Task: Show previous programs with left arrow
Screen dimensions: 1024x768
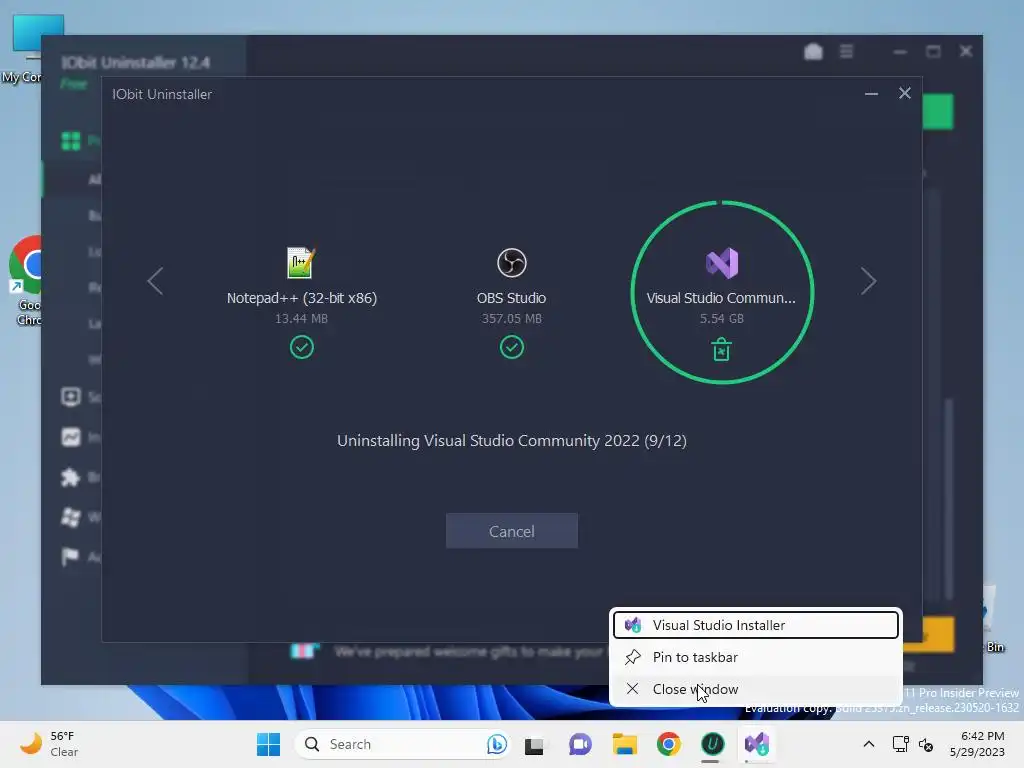Action: tap(155, 281)
